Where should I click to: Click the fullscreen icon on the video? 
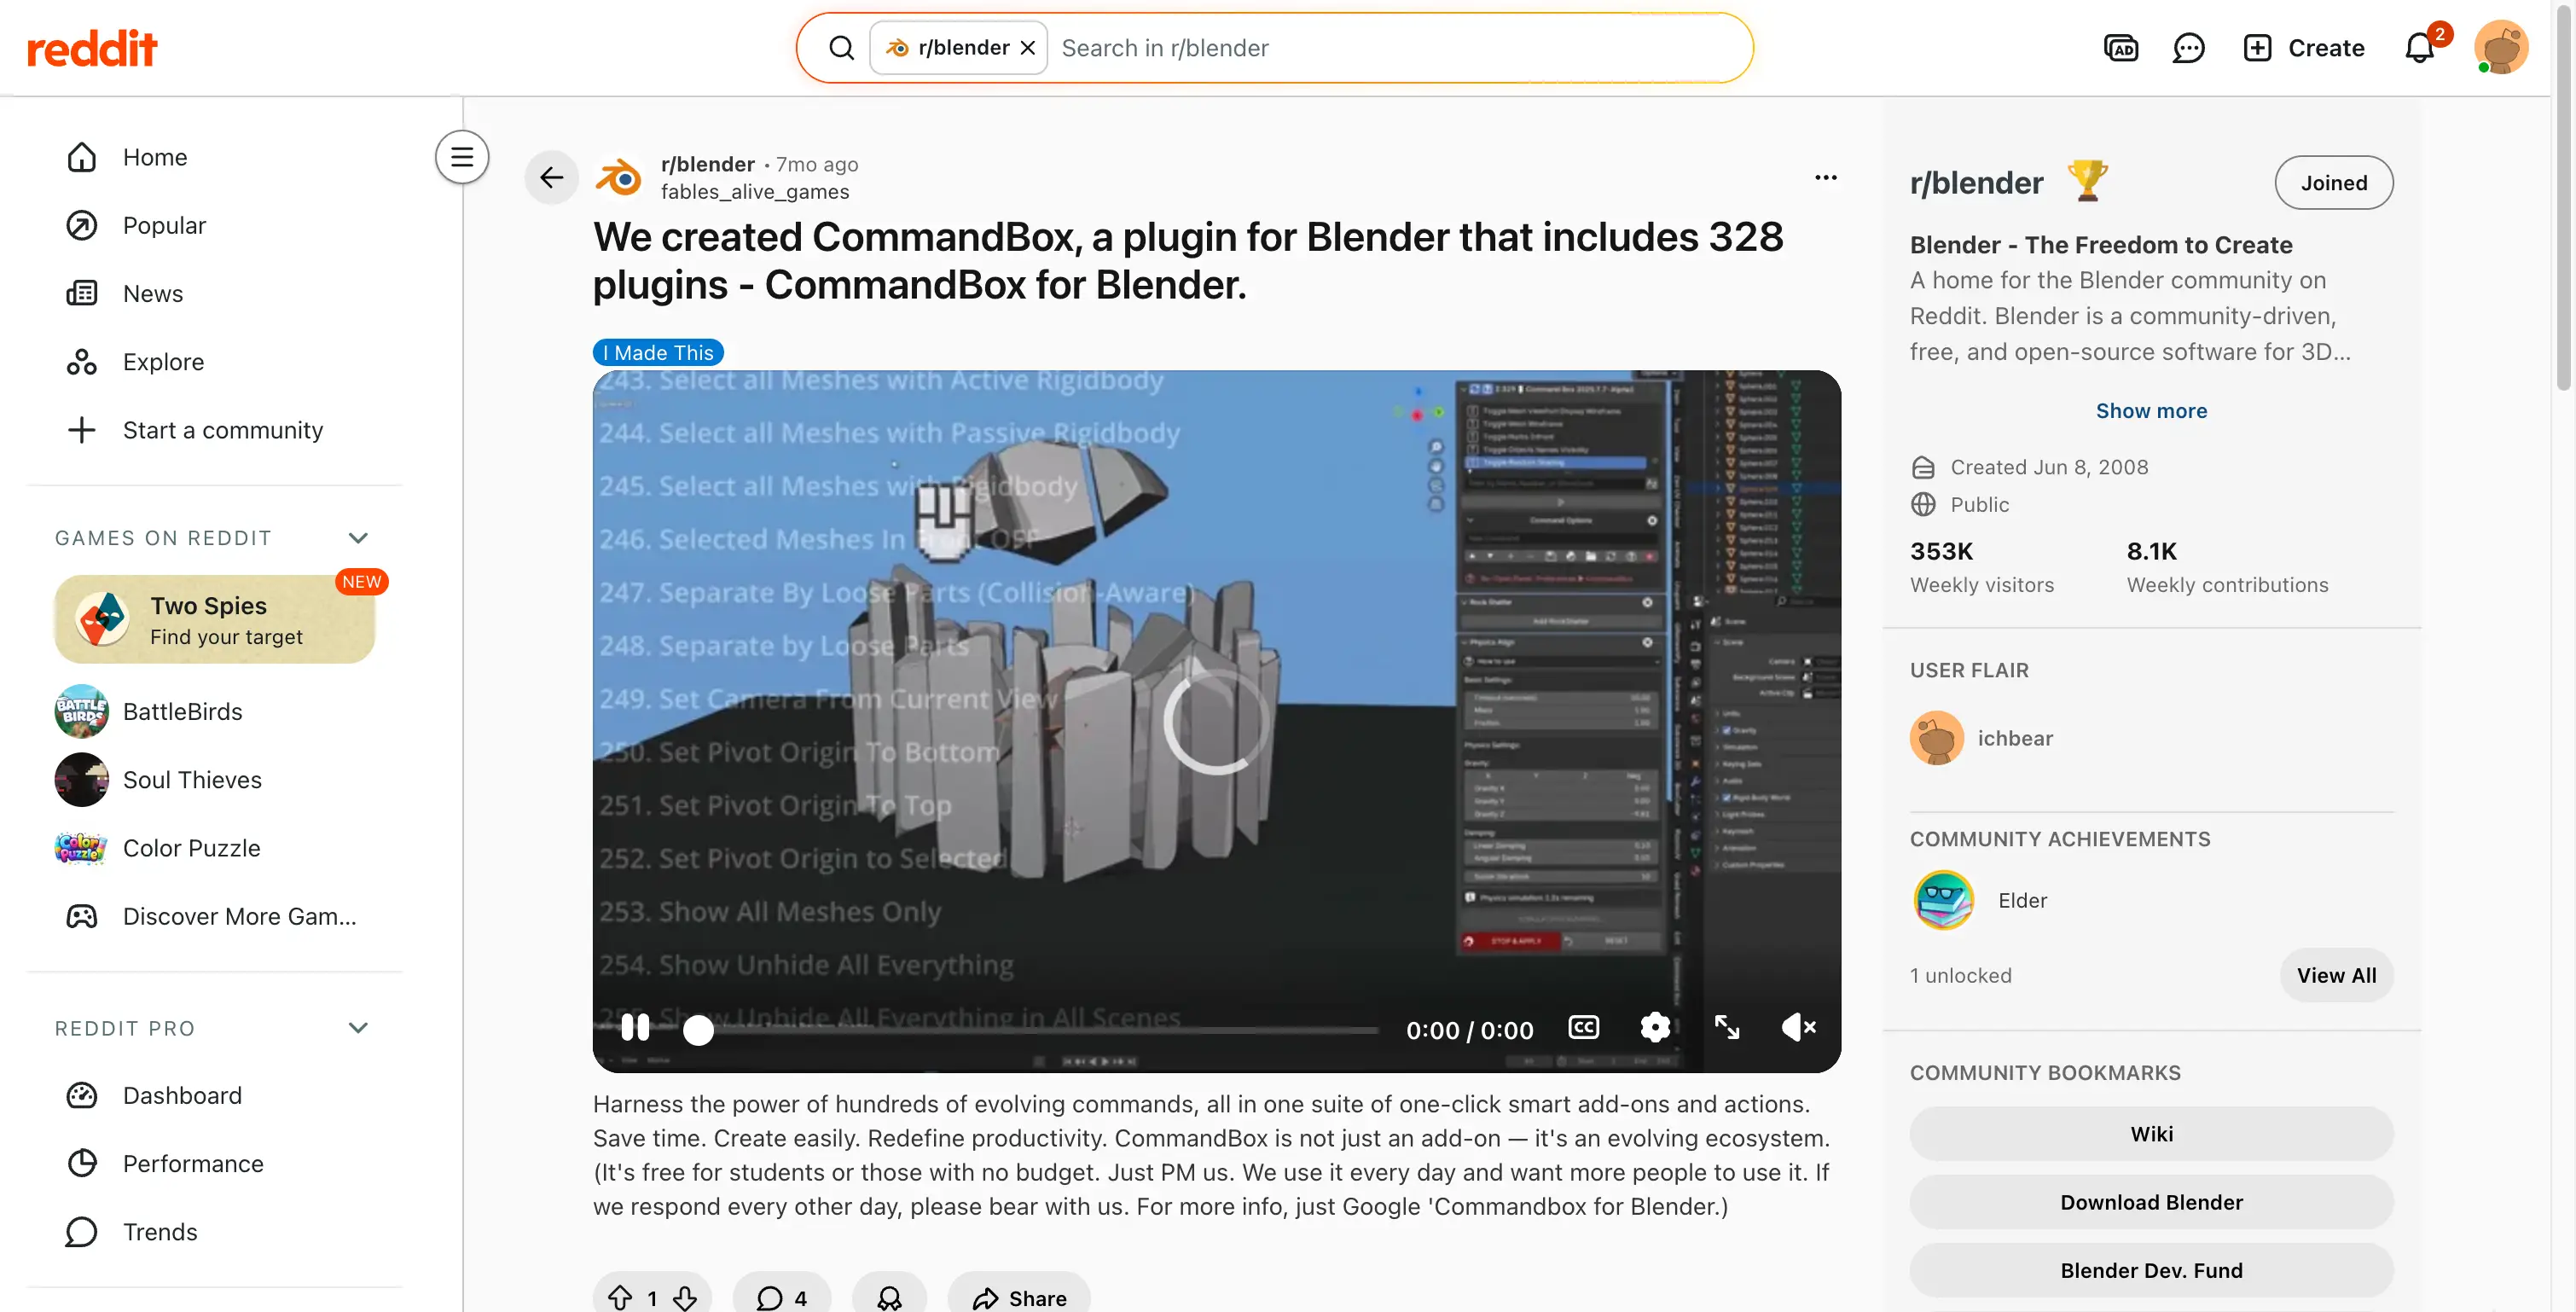[x=1728, y=1027]
